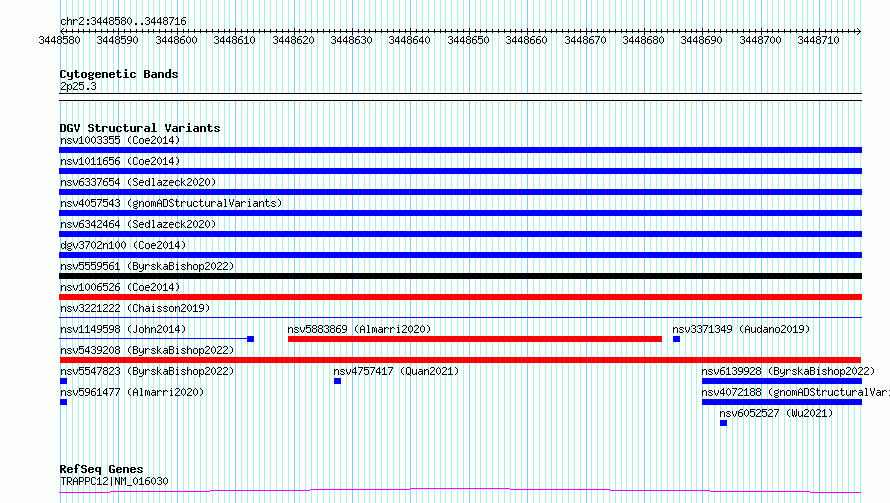Click the red bar under nsv5439208
This screenshot has height=503, width=890.
(x=460, y=360)
